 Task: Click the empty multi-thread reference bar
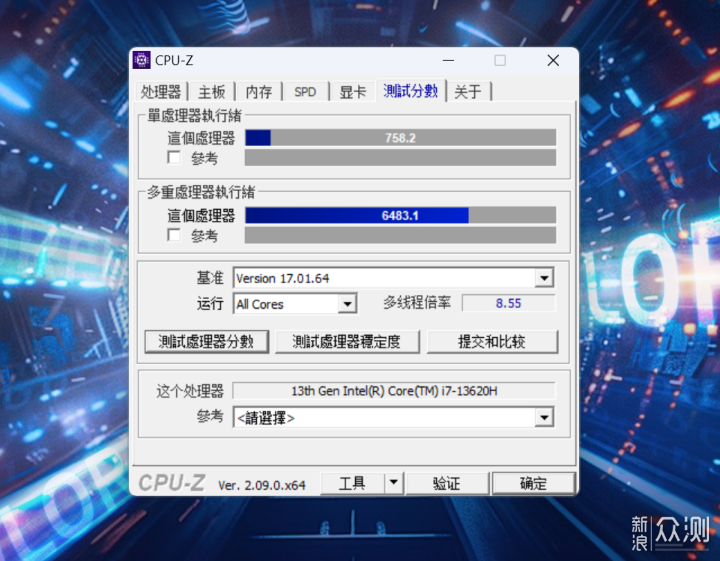tap(400, 235)
